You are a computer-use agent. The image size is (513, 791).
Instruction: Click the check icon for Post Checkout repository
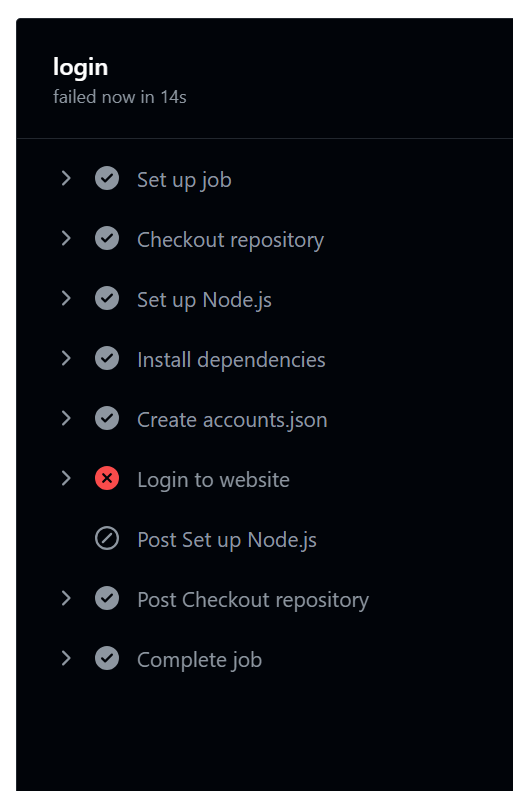pos(107,599)
